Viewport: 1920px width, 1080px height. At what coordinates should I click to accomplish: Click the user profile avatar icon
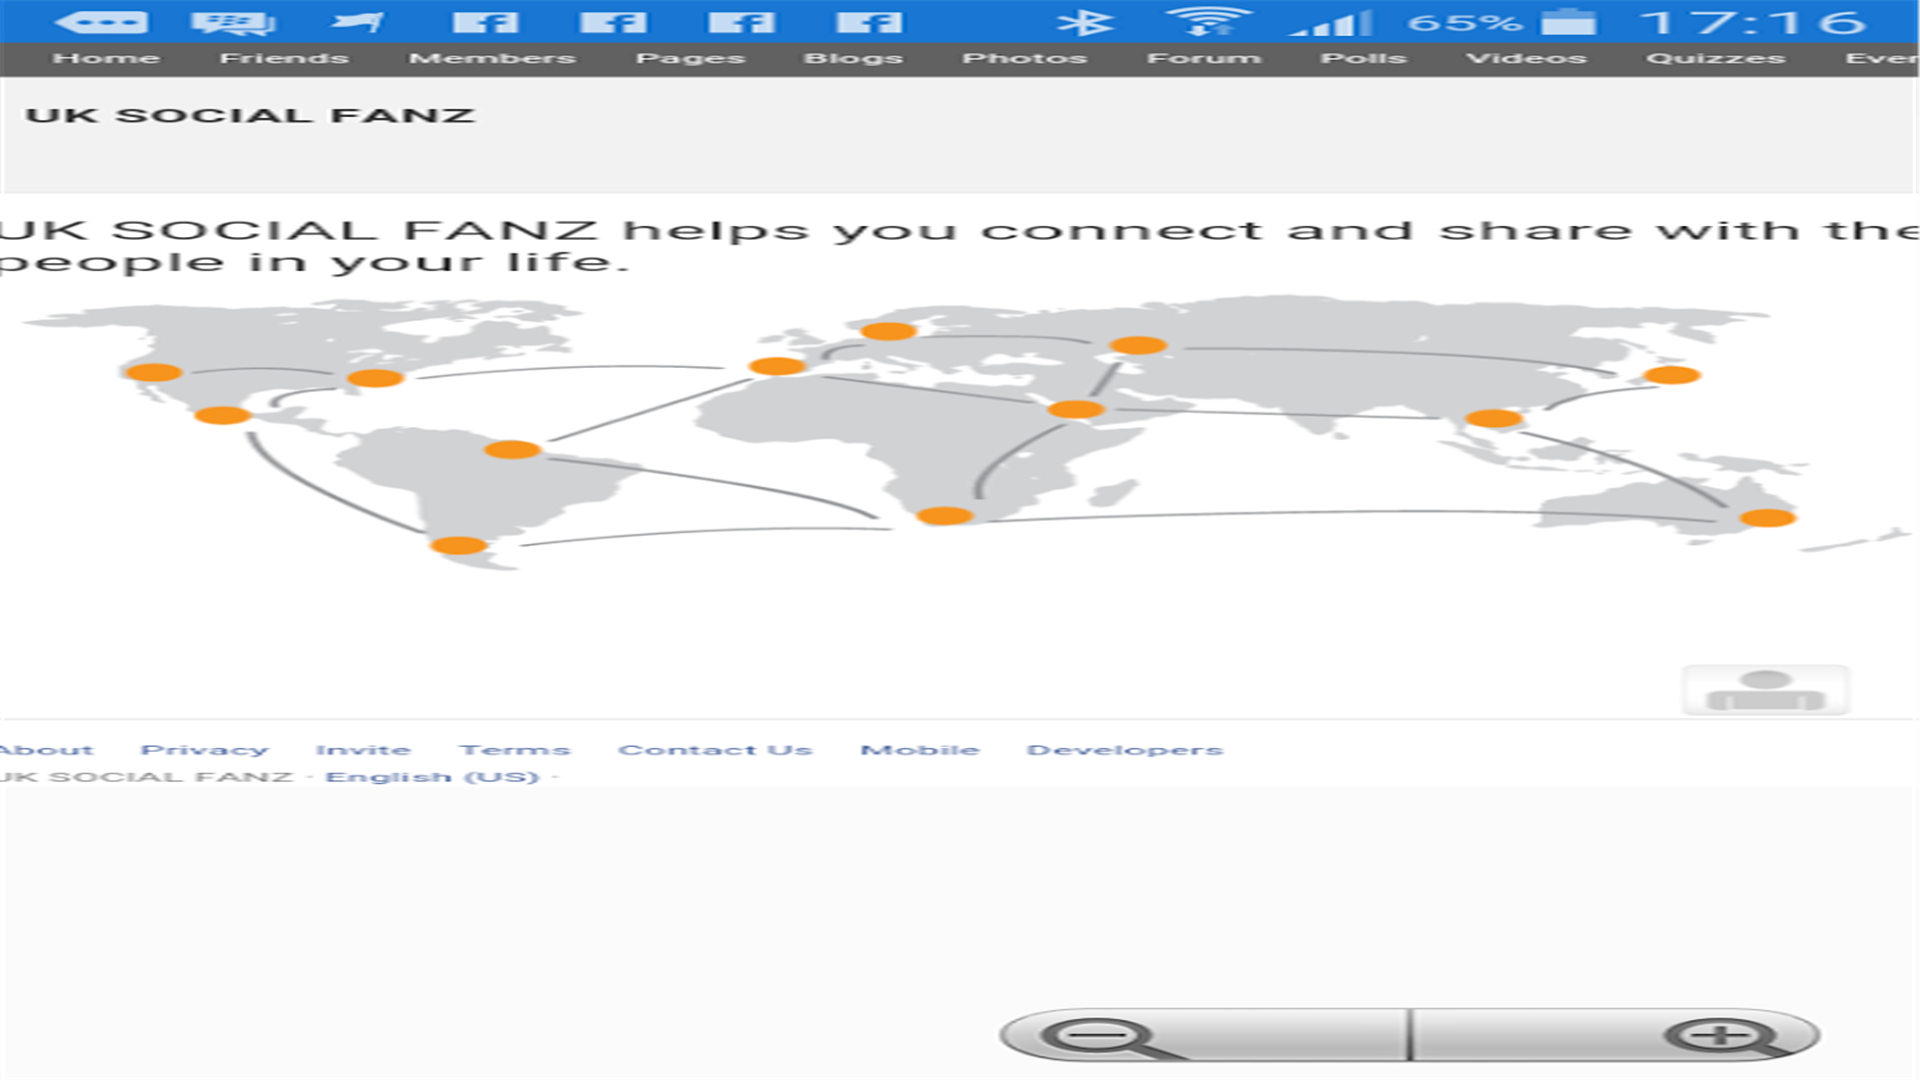pyautogui.click(x=1765, y=690)
